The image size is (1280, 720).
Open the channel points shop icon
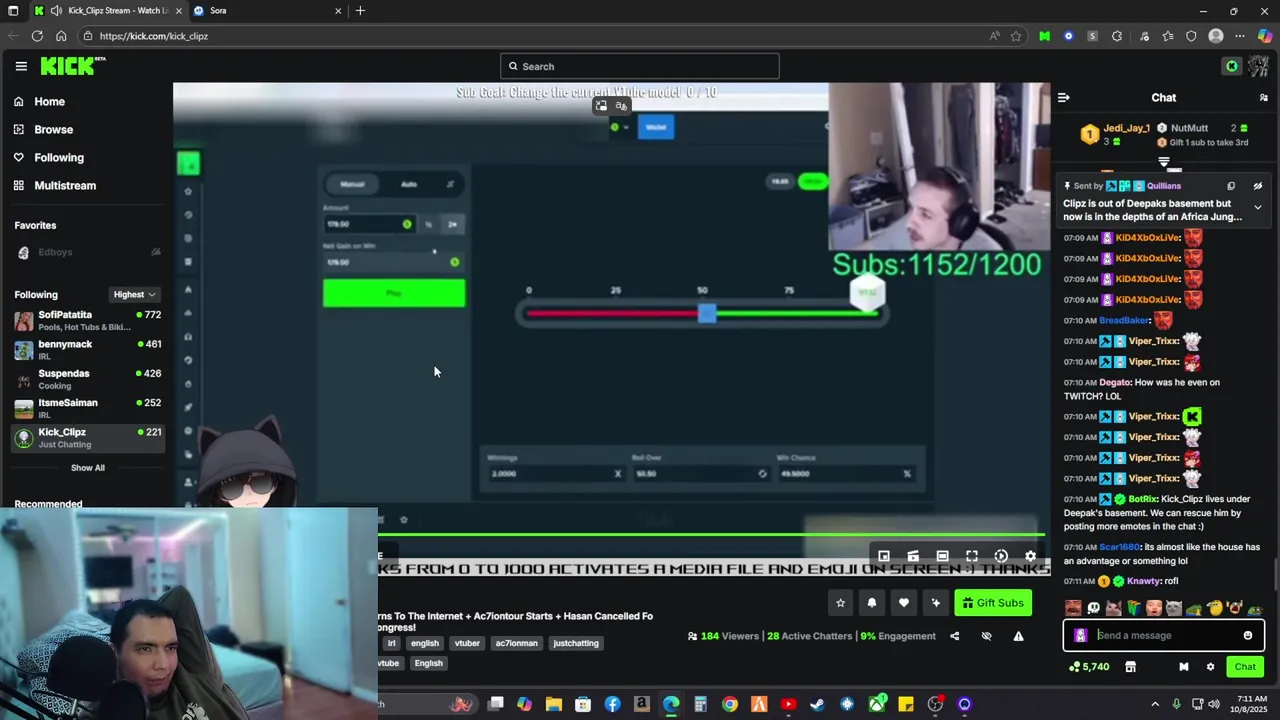1131,667
